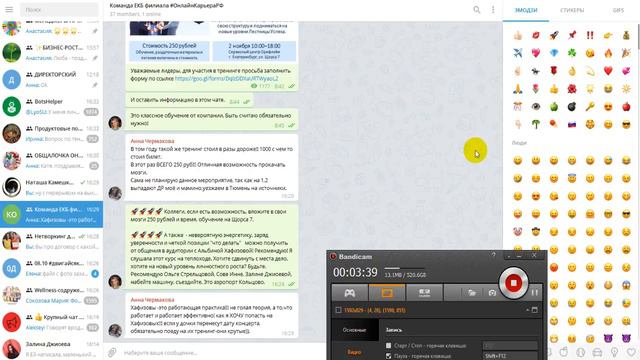Image resolution: width=640 pixels, height=360 pixels.
Task: Open Bandicam Видео settings tab
Action: (354, 352)
